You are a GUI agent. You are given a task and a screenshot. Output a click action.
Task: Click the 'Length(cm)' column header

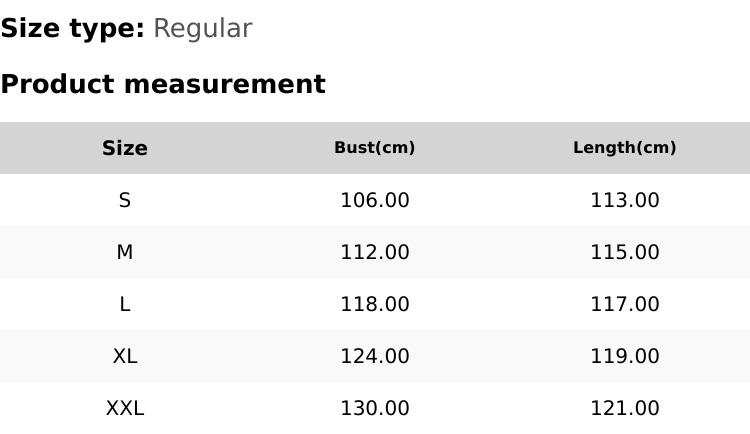click(625, 148)
